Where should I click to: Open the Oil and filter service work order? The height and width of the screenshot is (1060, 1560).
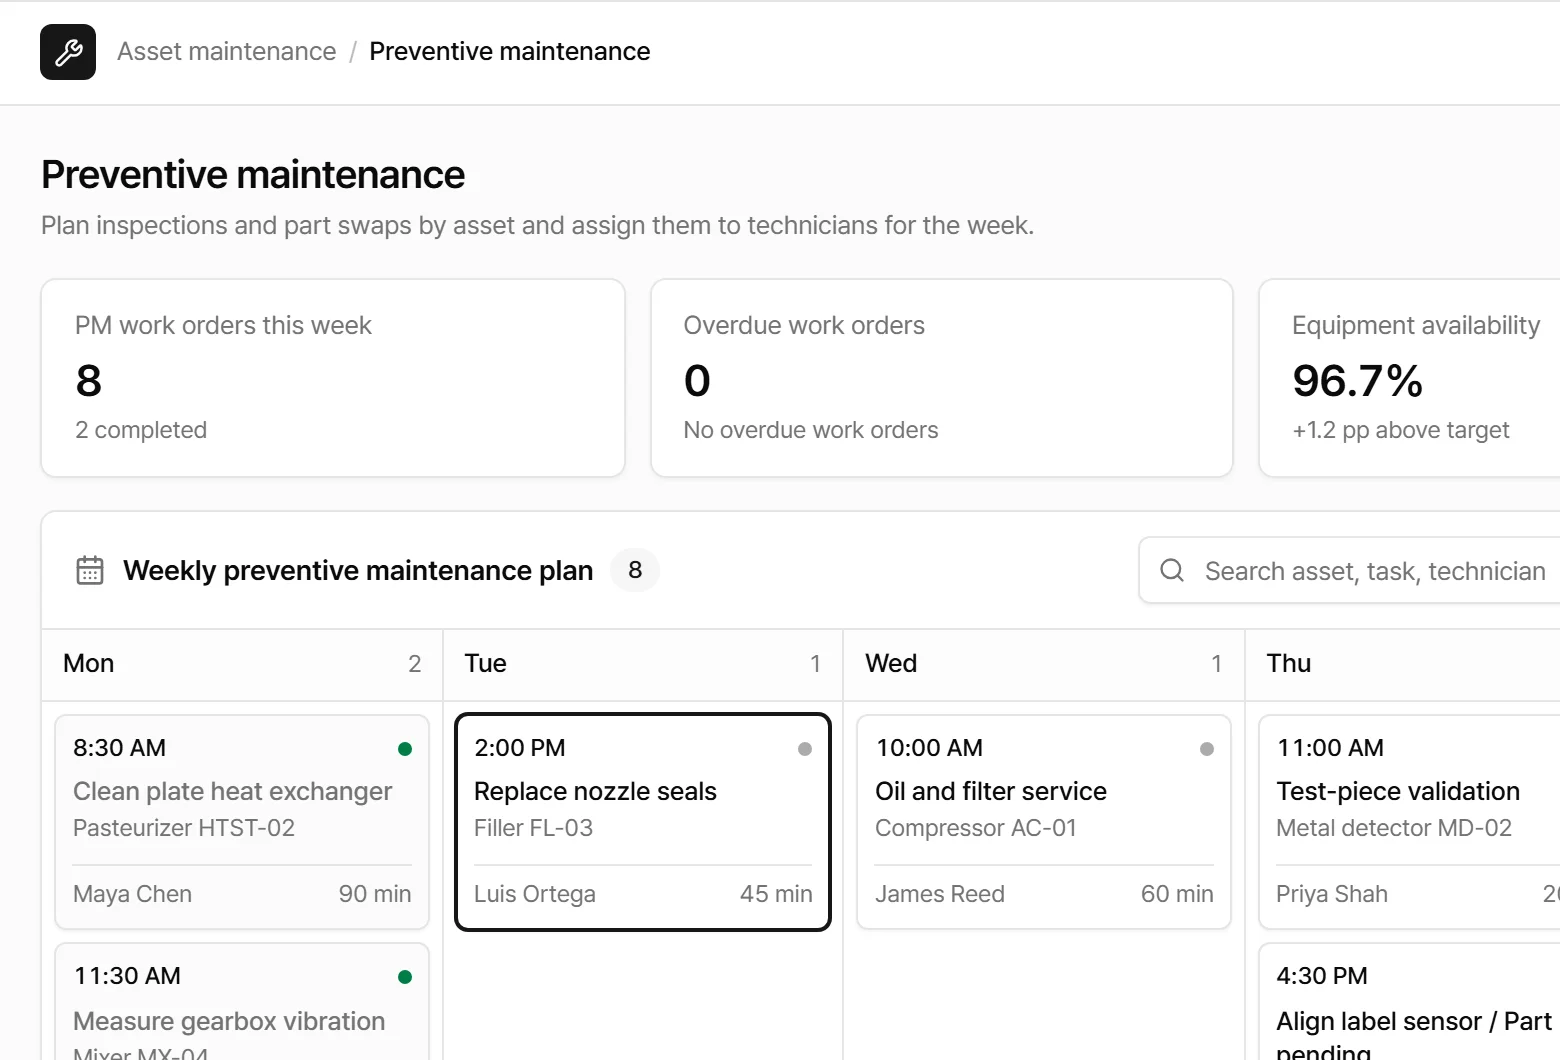tap(1044, 822)
